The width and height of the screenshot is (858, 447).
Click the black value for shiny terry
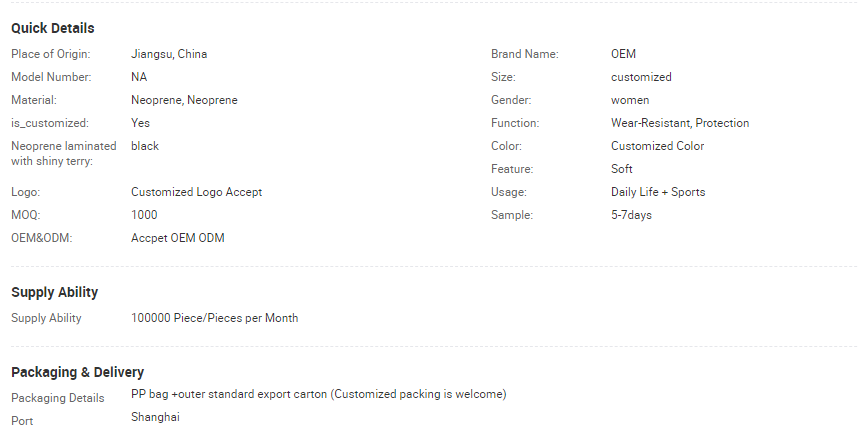pyautogui.click(x=145, y=146)
